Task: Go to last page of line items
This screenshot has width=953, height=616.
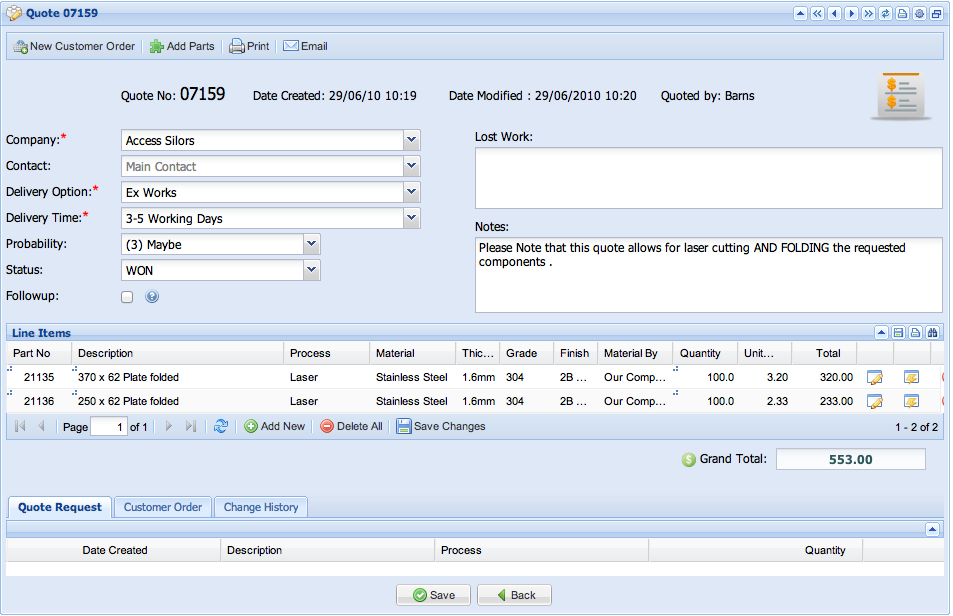Action: pyautogui.click(x=191, y=426)
